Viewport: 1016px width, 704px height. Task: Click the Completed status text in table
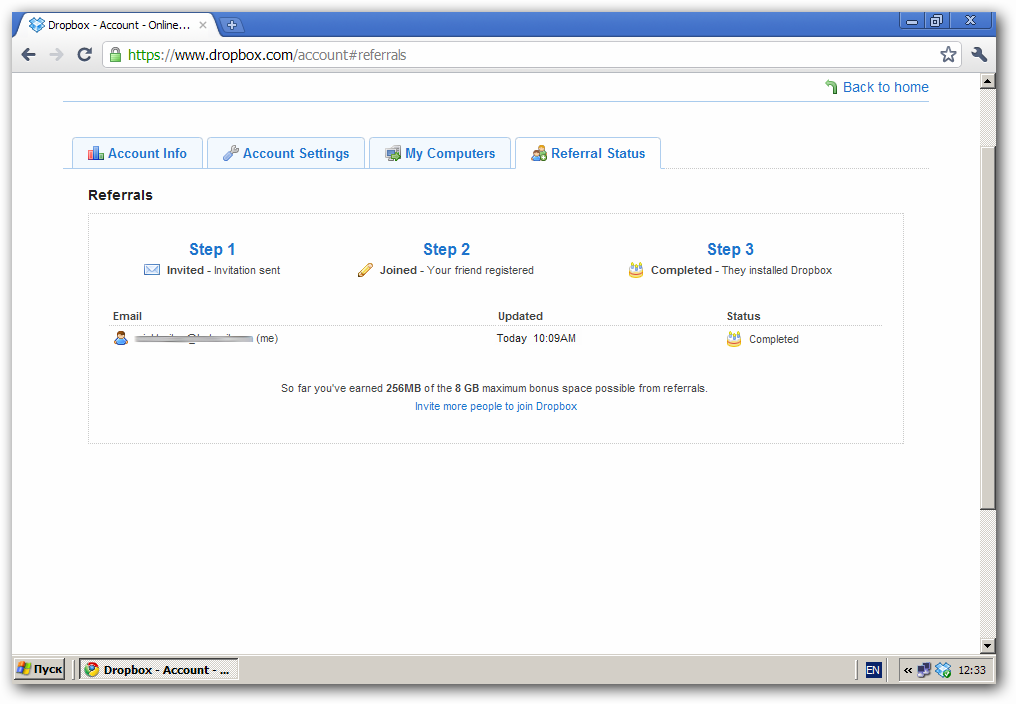coord(774,339)
